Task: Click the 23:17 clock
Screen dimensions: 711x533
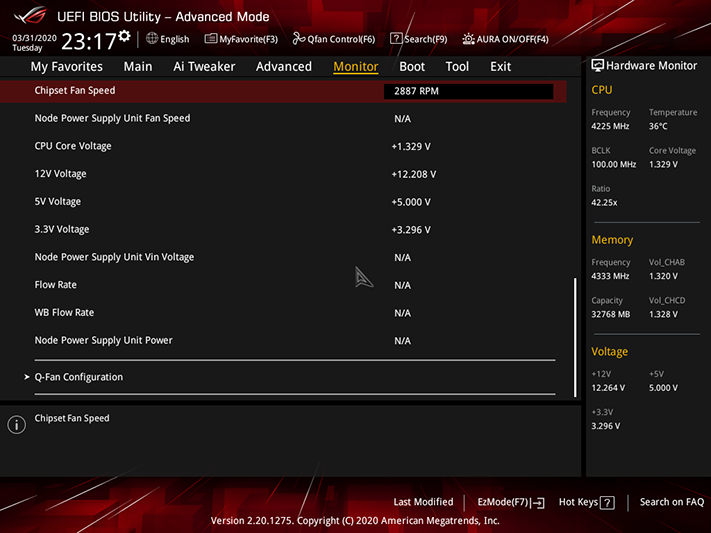Action: [x=89, y=41]
